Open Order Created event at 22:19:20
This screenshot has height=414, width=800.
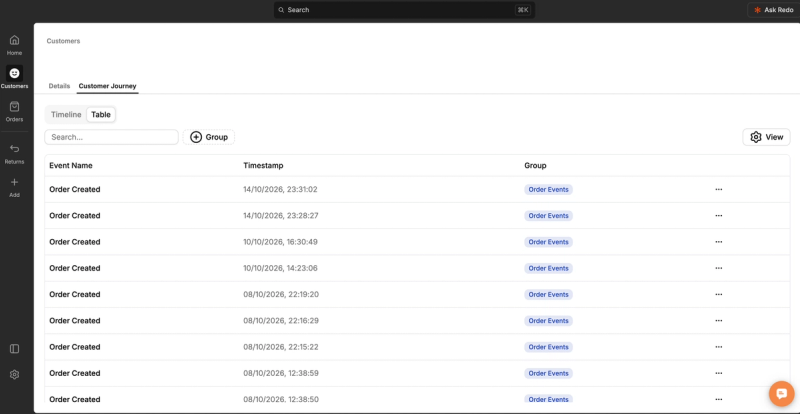click(74, 295)
